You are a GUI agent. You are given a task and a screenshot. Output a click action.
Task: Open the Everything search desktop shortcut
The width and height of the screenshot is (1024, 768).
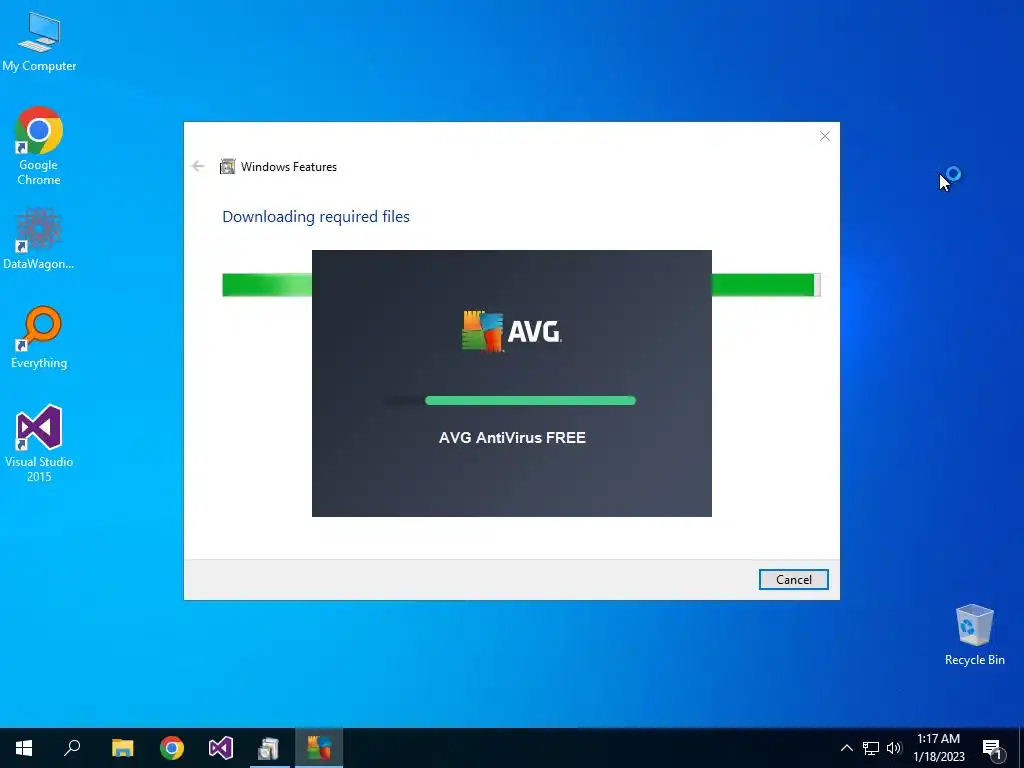click(39, 338)
